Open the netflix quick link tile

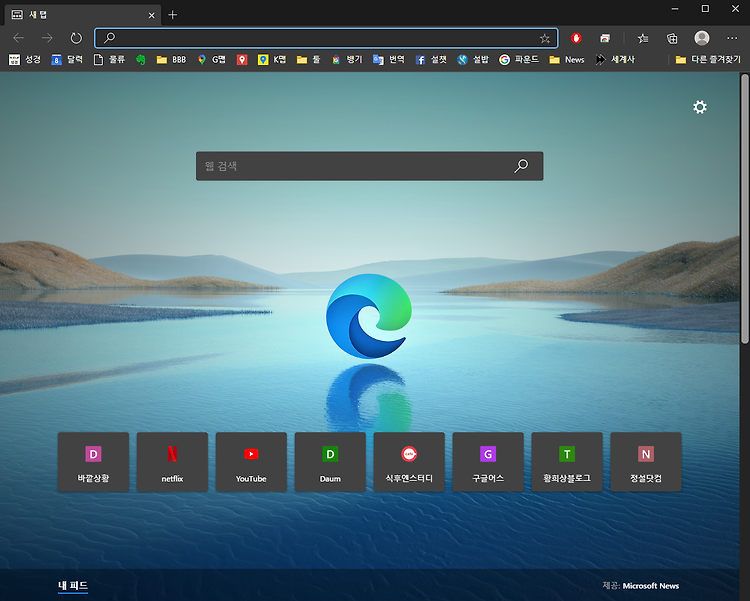pyautogui.click(x=172, y=462)
